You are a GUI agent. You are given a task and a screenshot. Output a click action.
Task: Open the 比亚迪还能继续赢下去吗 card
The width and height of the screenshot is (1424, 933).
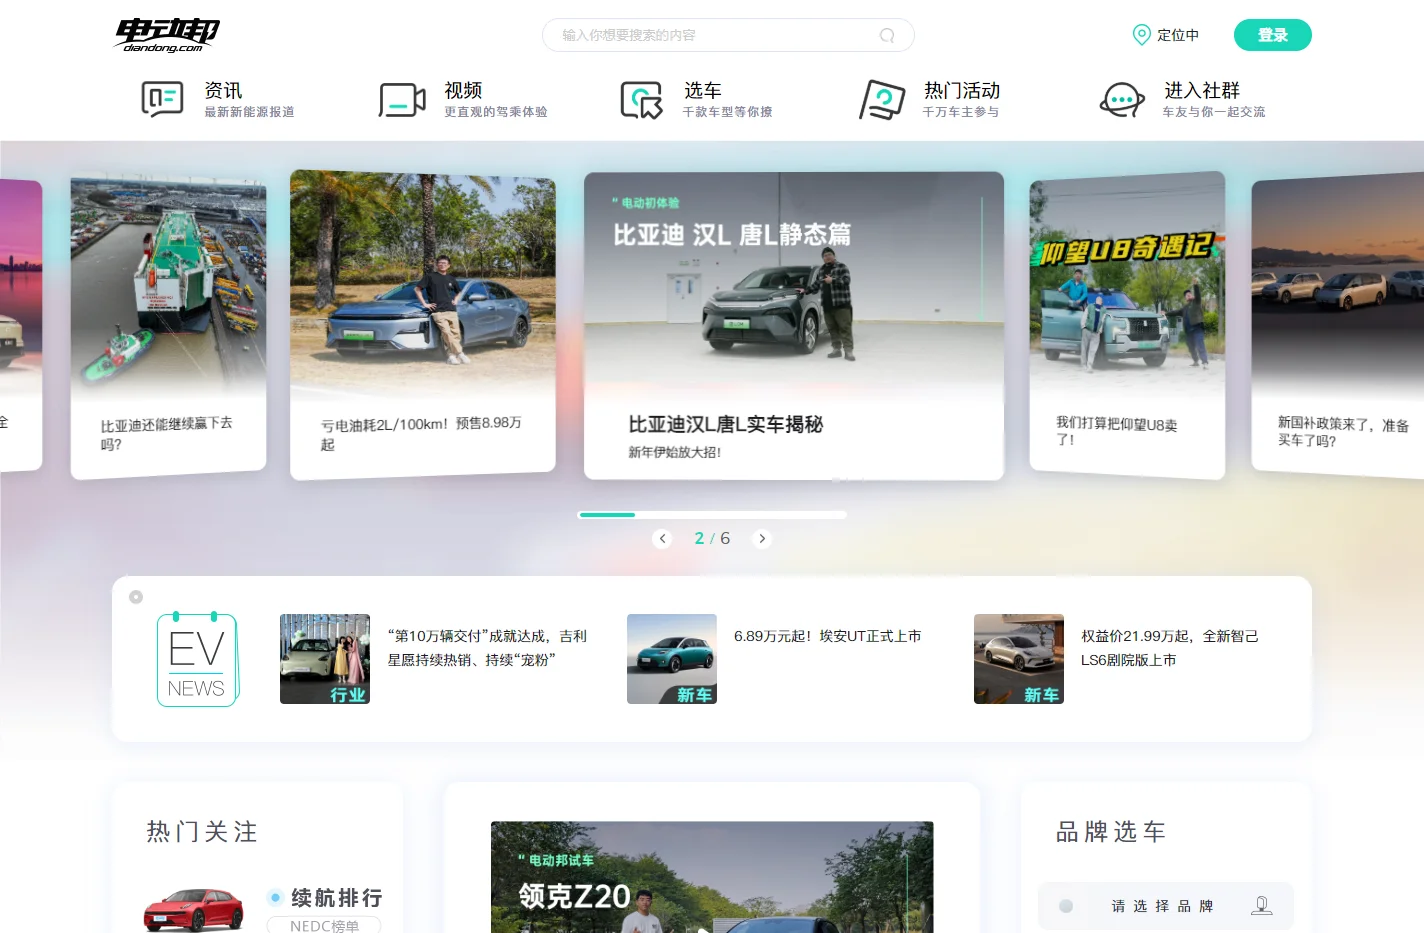pos(168,328)
